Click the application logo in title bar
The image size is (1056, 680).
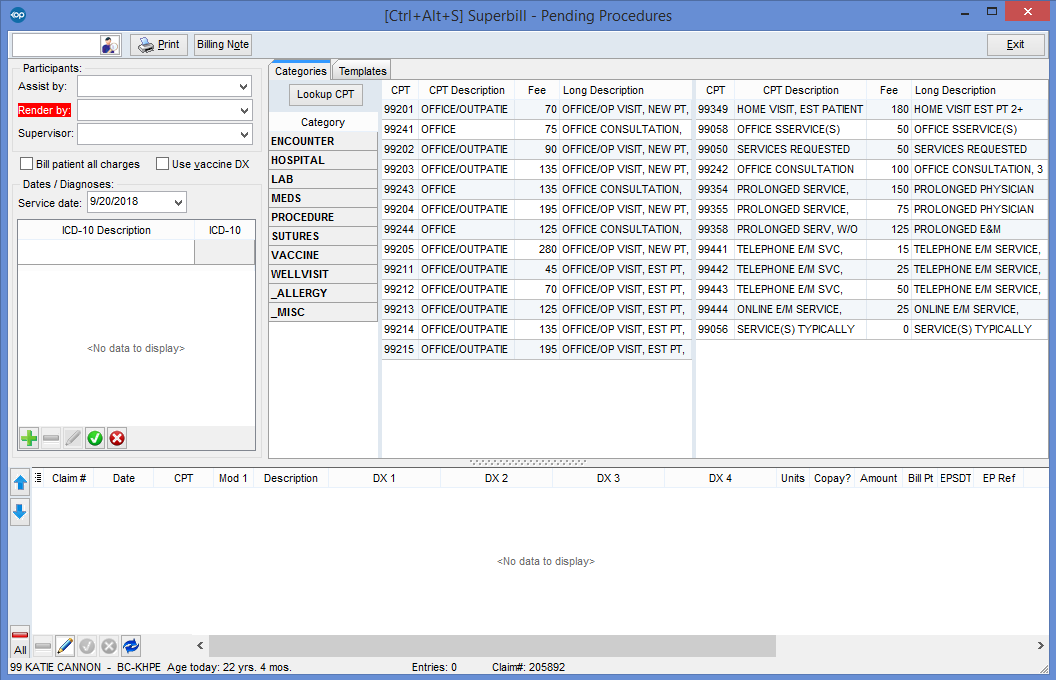point(18,15)
